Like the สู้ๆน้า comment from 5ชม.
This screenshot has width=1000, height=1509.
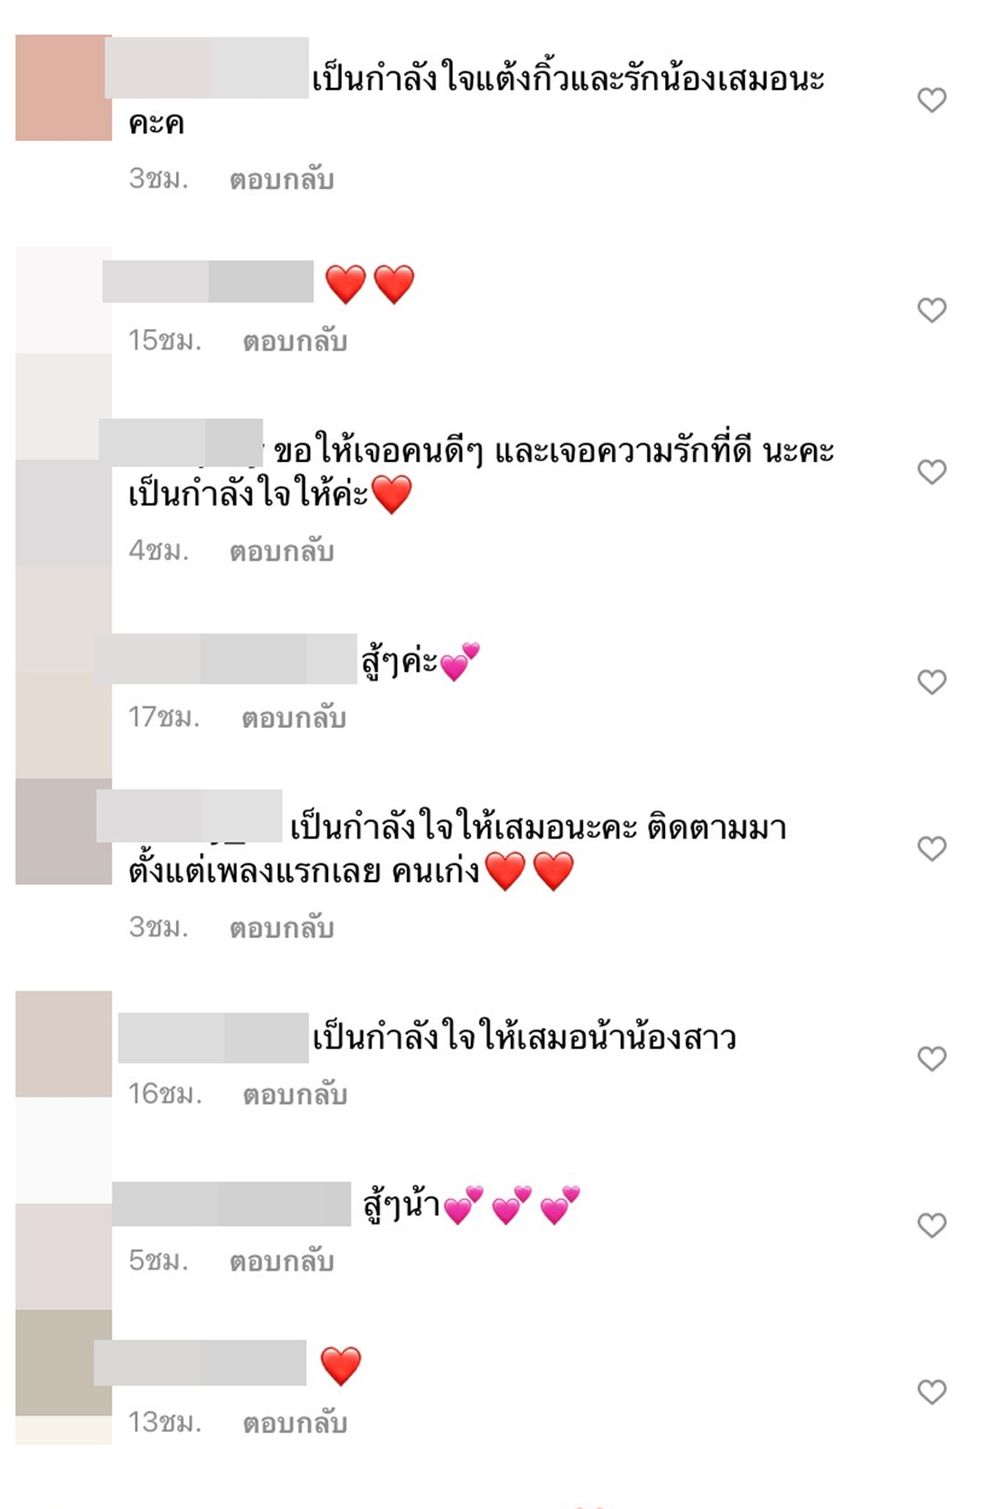(932, 1226)
